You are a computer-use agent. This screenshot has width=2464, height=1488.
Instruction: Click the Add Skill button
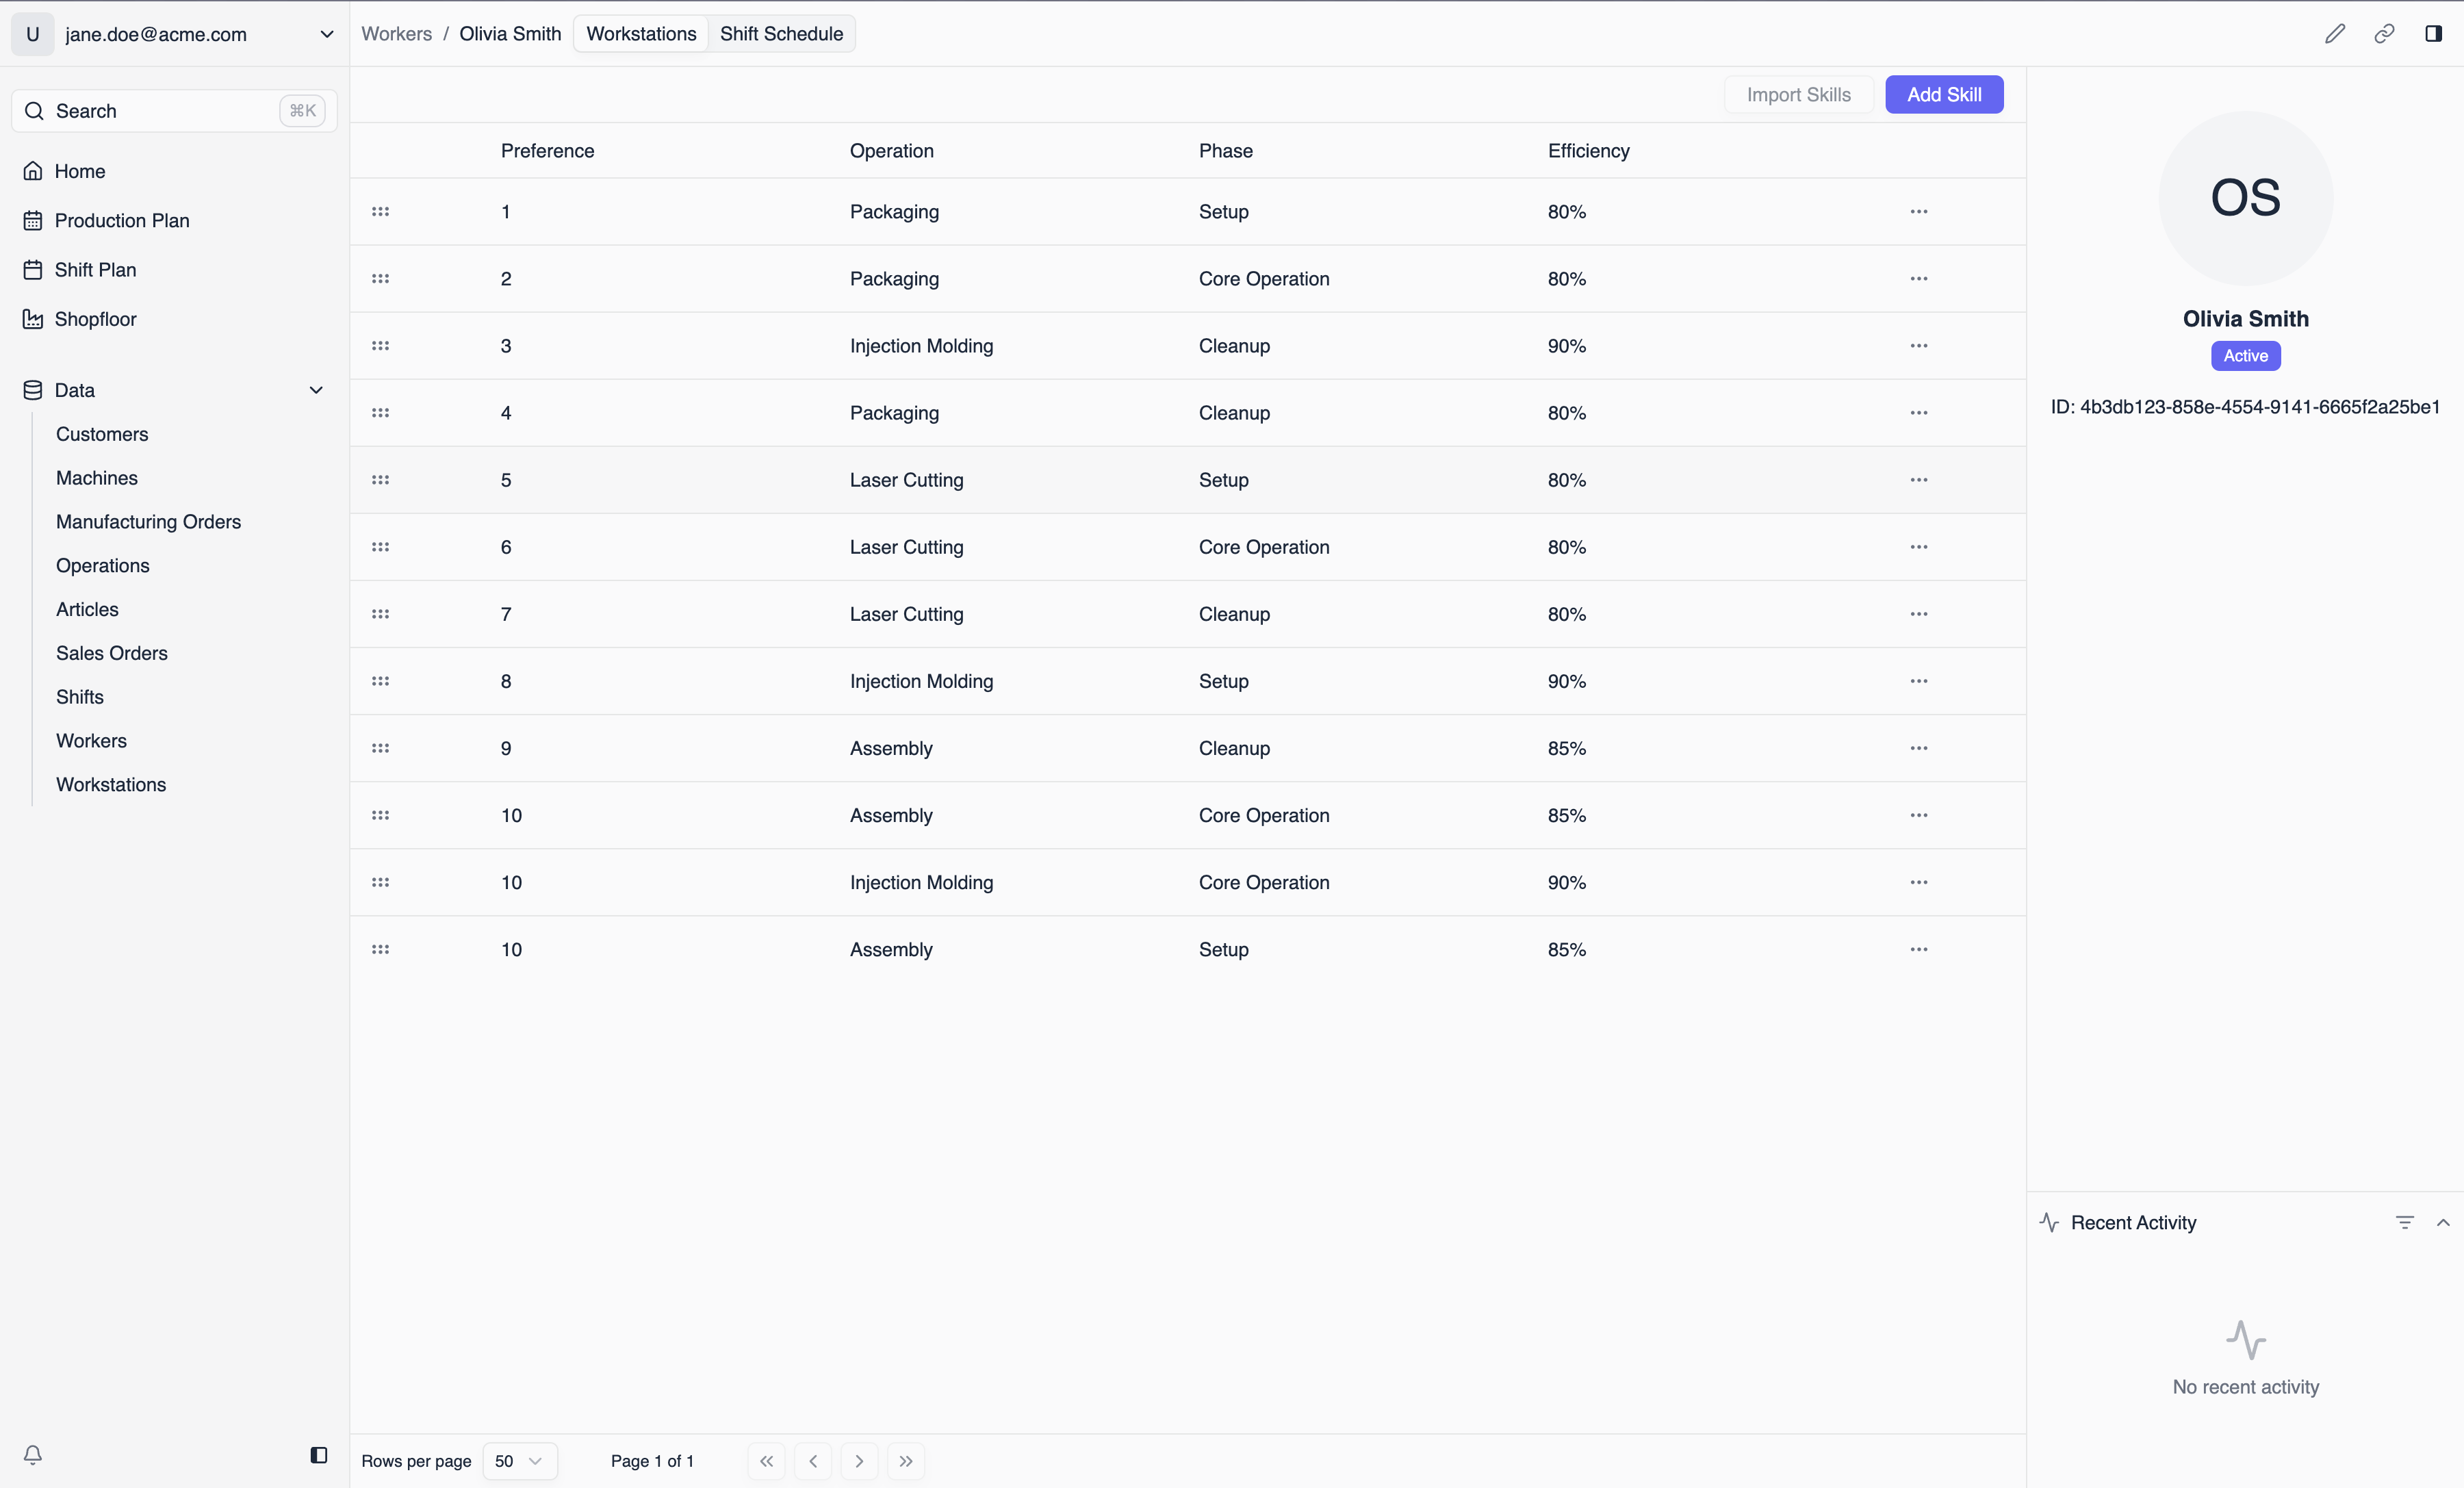coord(1944,94)
